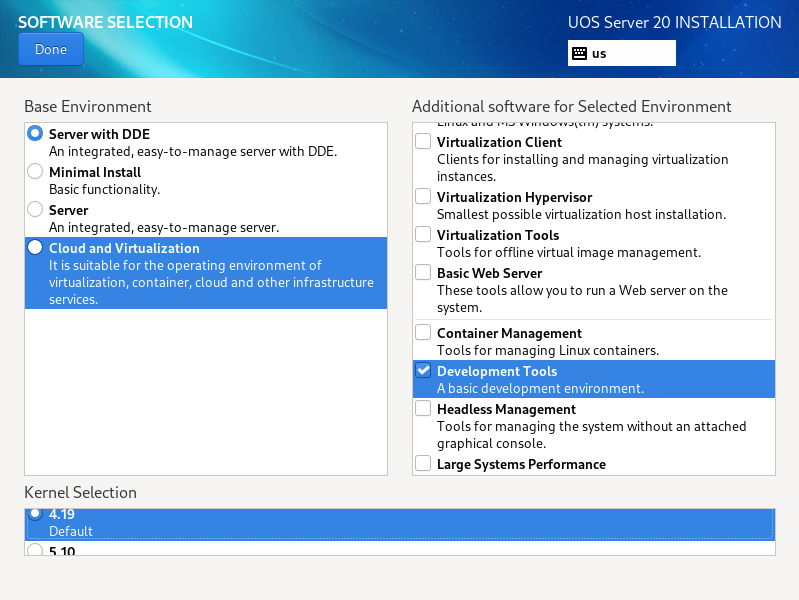This screenshot has height=600, width=799.
Task: Click the 'Cloud and Virtualization' title text
Action: (x=124, y=248)
